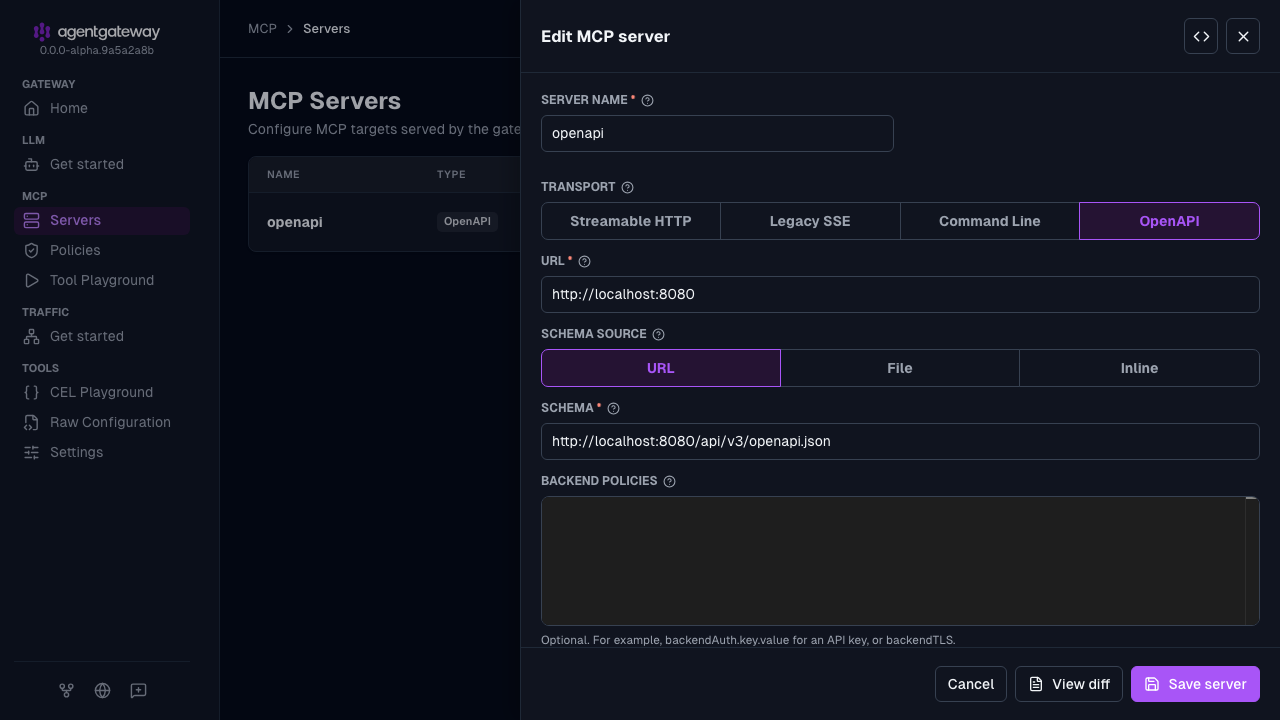Show help icon beside Schema label
The width and height of the screenshot is (1280, 720).
613,408
